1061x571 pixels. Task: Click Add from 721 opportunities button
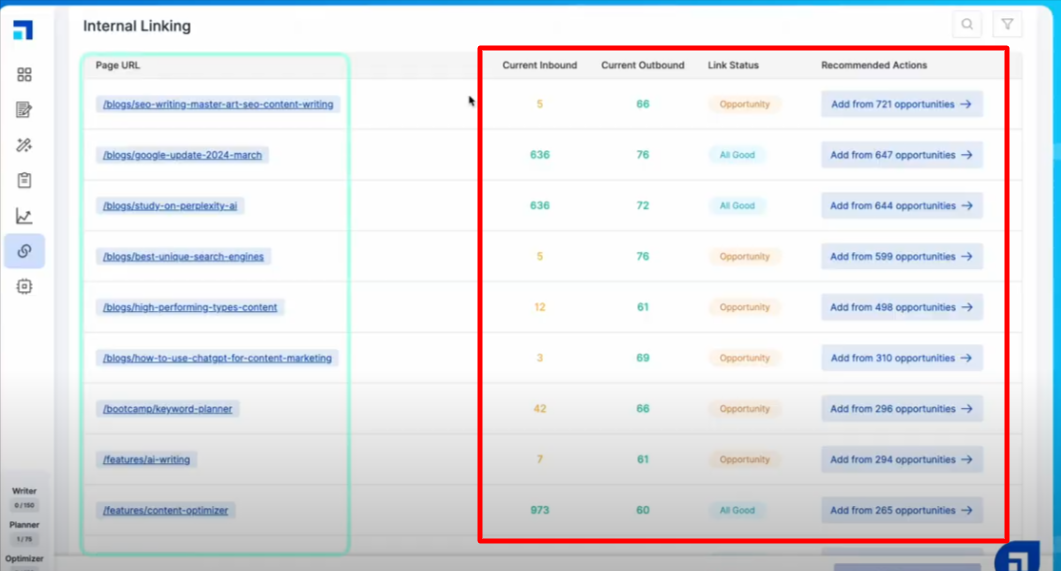click(901, 104)
